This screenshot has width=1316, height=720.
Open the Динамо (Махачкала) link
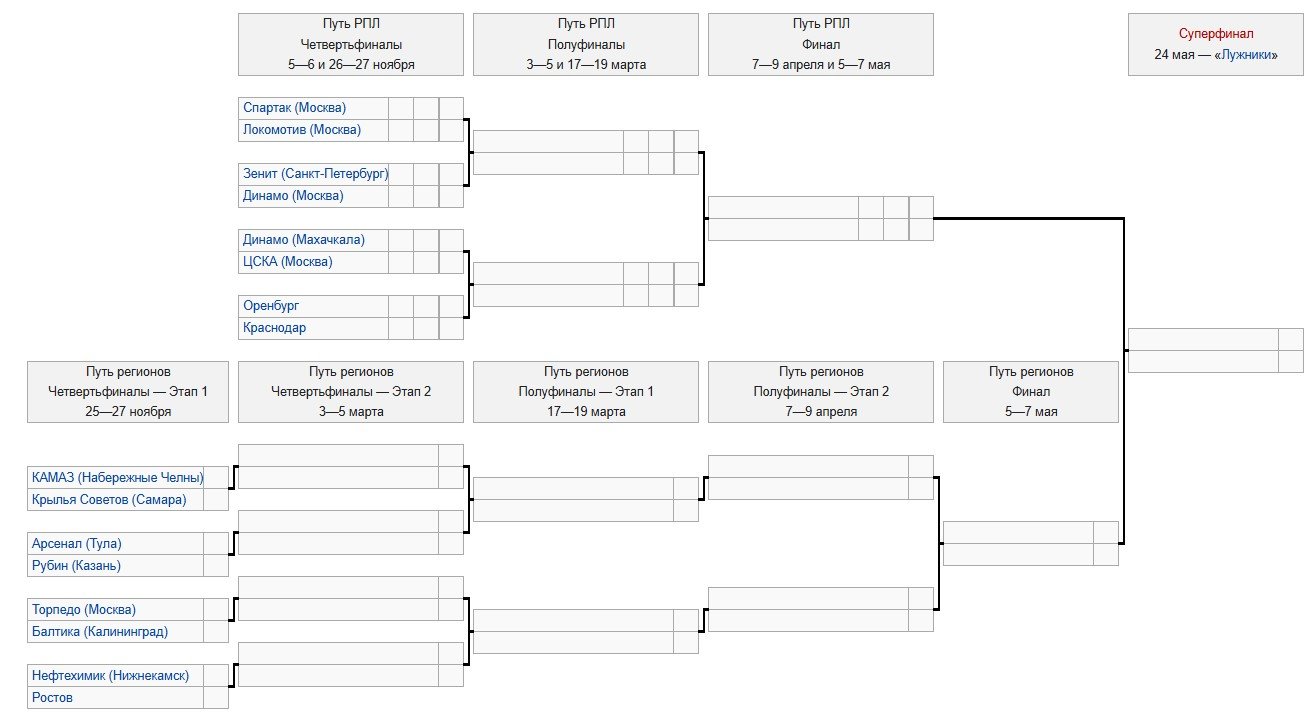(x=303, y=240)
